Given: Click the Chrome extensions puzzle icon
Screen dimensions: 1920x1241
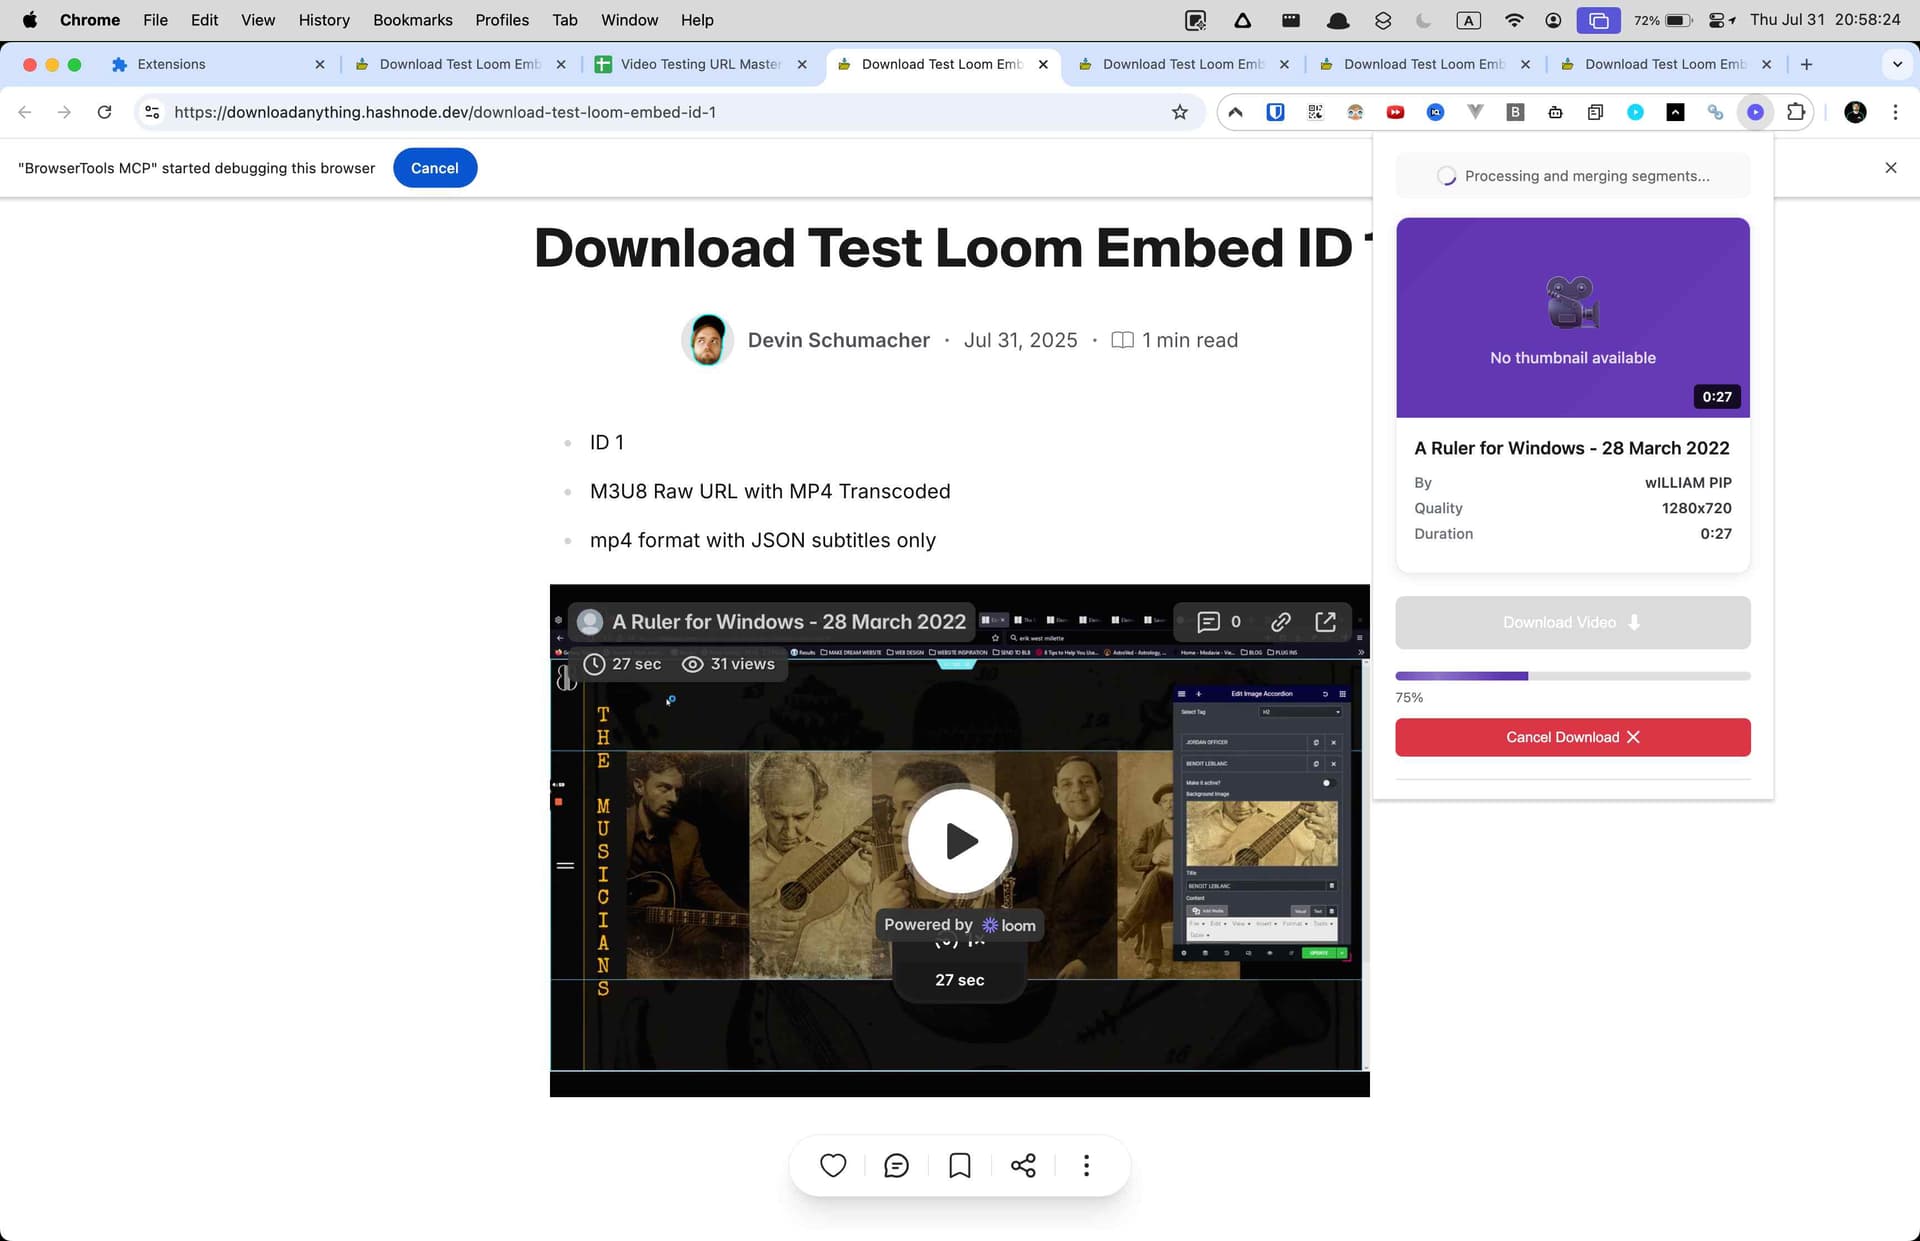Looking at the screenshot, I should pos(1797,112).
